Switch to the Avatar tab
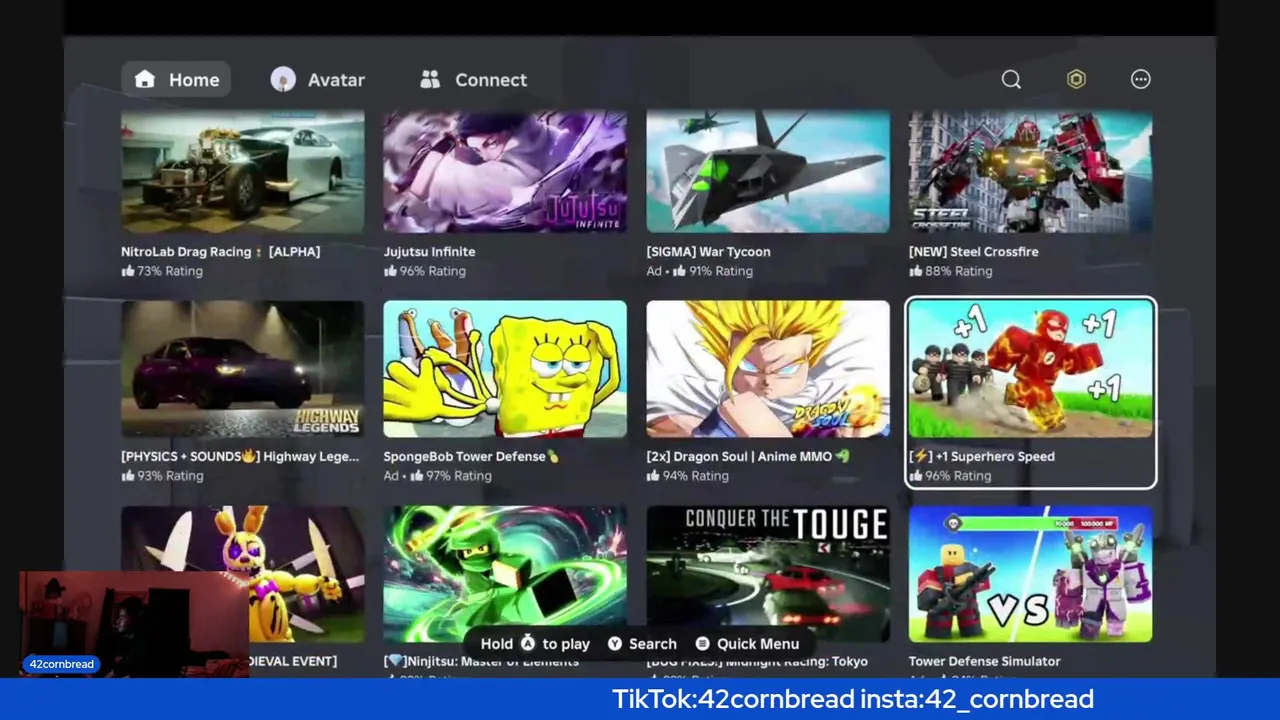1280x720 pixels. click(x=318, y=80)
